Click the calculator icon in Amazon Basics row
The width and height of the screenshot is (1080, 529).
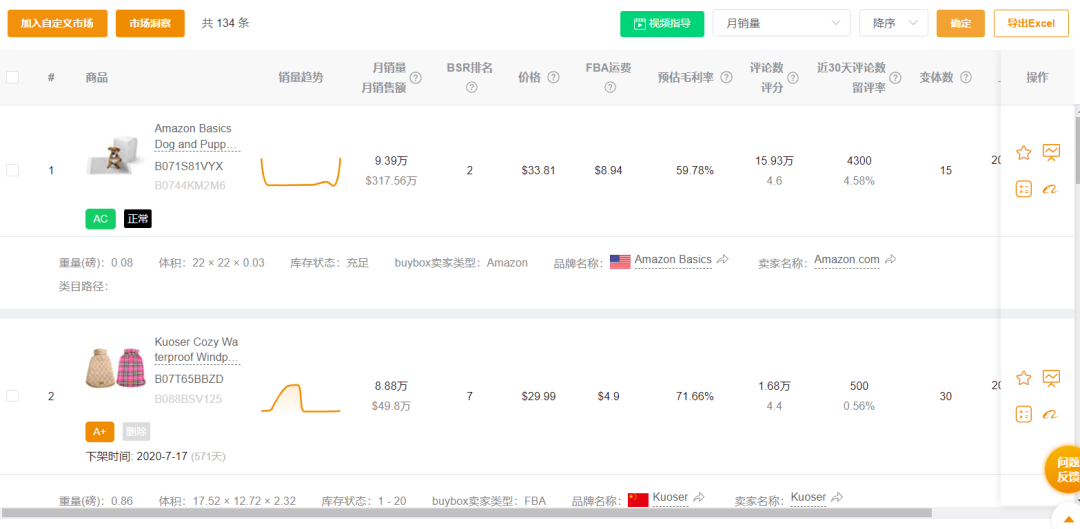(x=1024, y=189)
